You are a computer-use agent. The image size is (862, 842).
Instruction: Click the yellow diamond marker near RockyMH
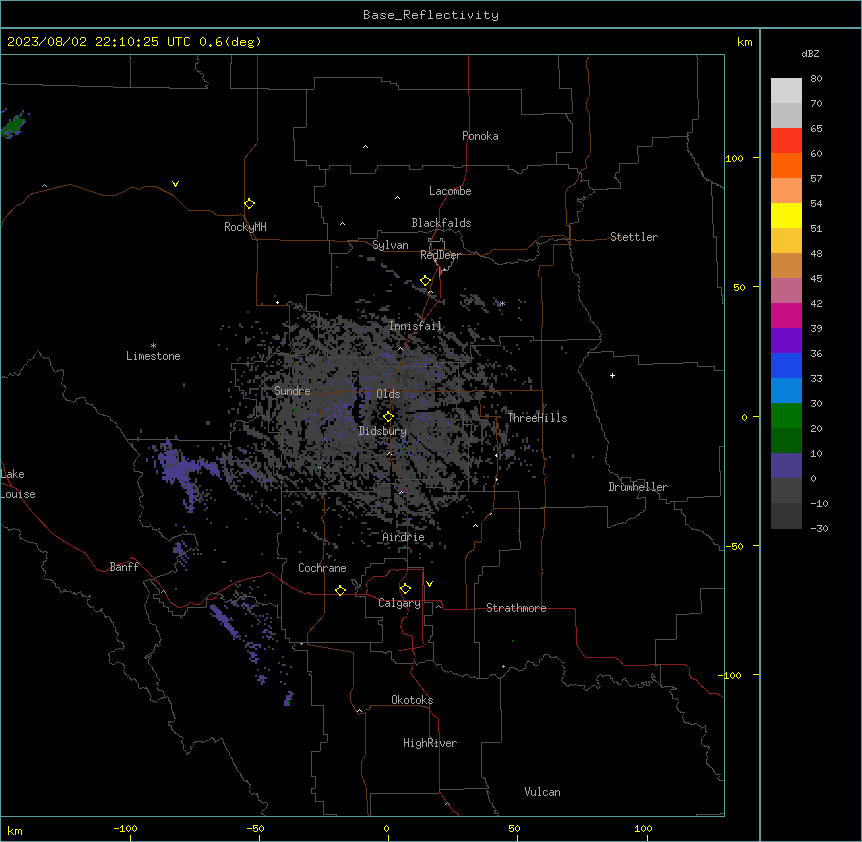click(250, 204)
